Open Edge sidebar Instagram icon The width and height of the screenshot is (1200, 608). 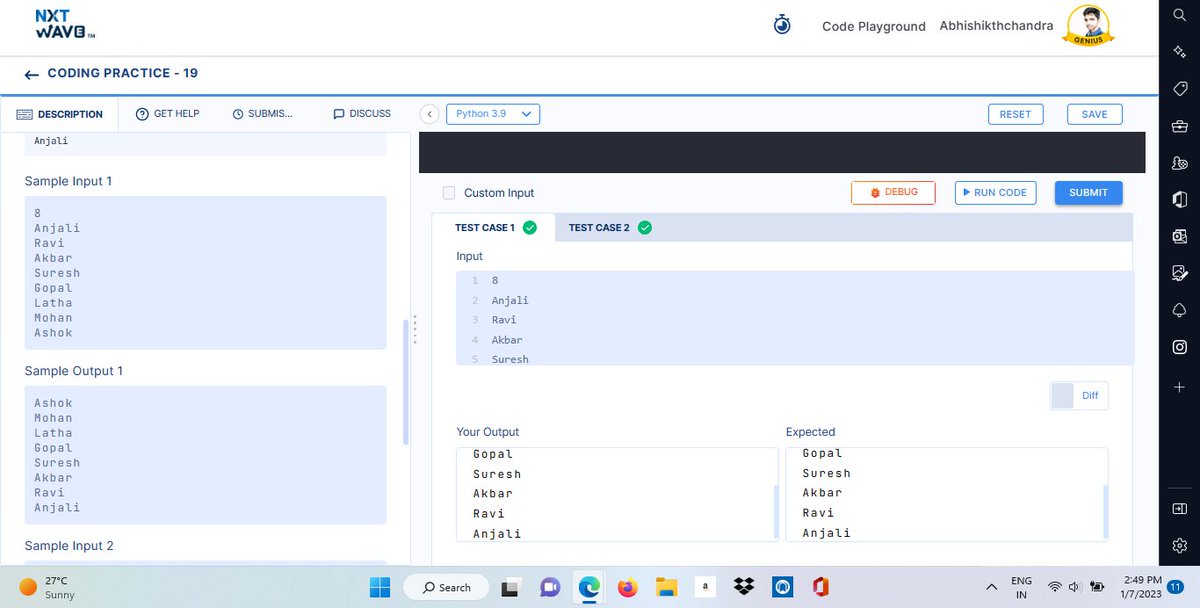1179,347
